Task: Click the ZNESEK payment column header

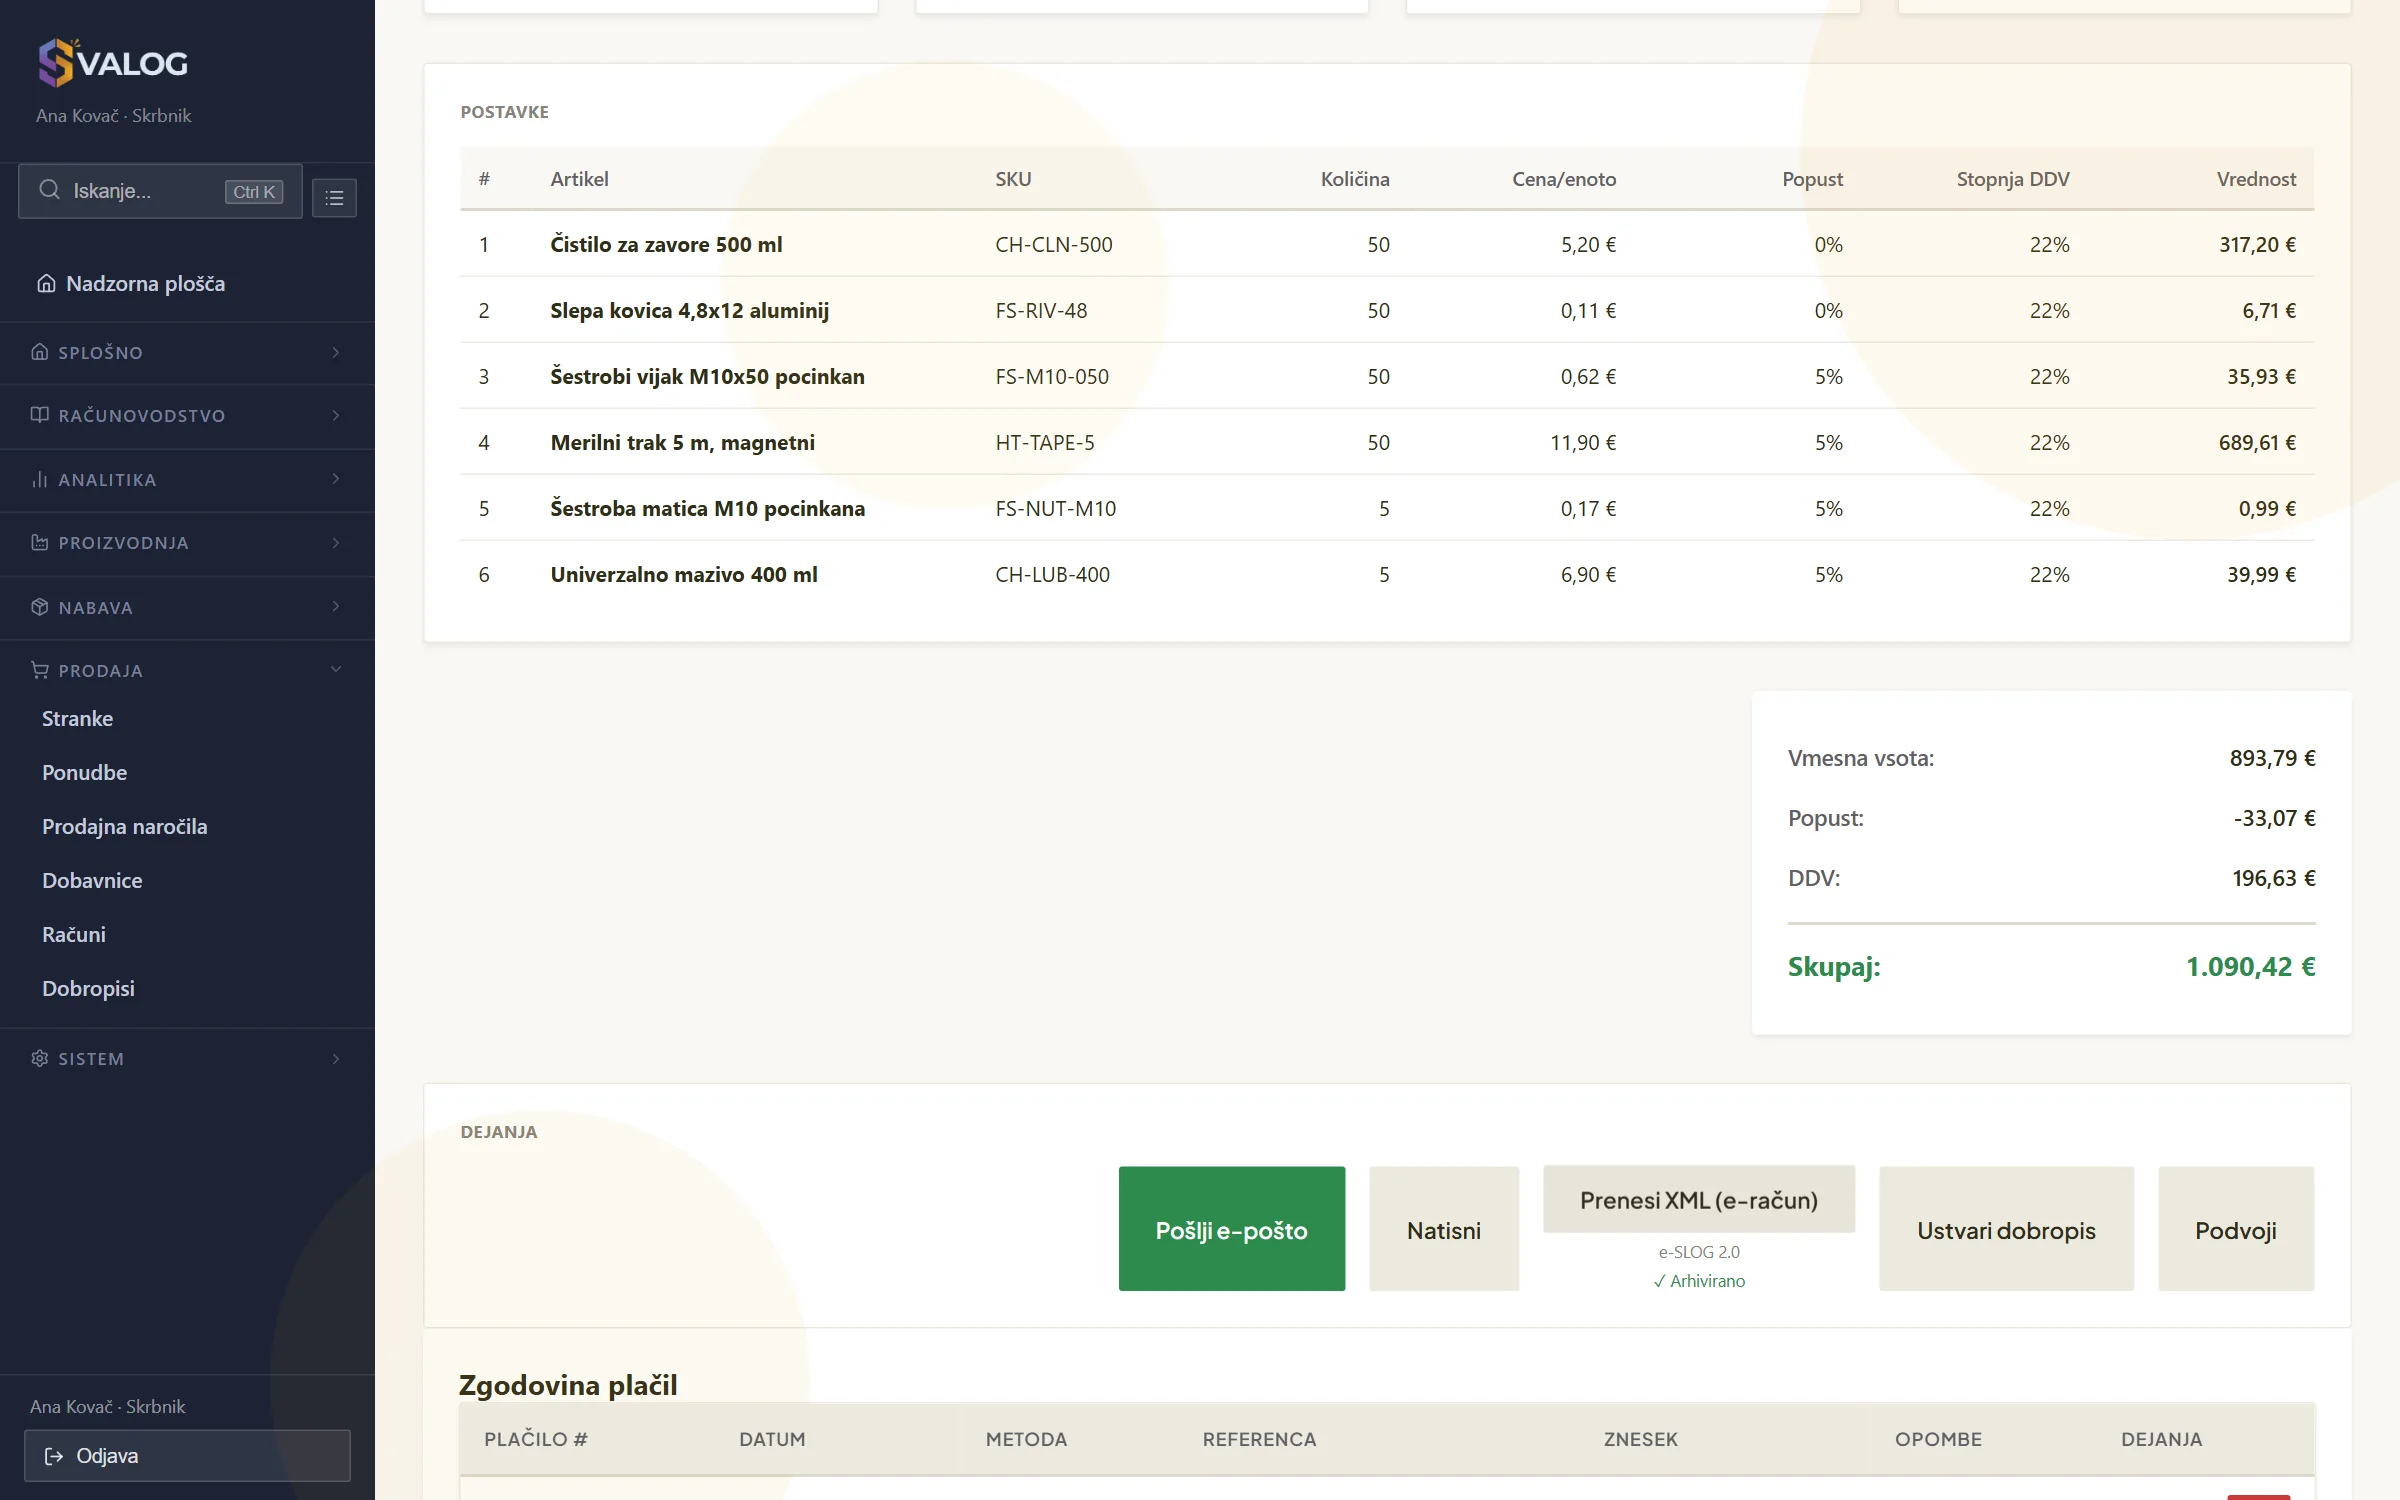Action: pos(1640,1439)
